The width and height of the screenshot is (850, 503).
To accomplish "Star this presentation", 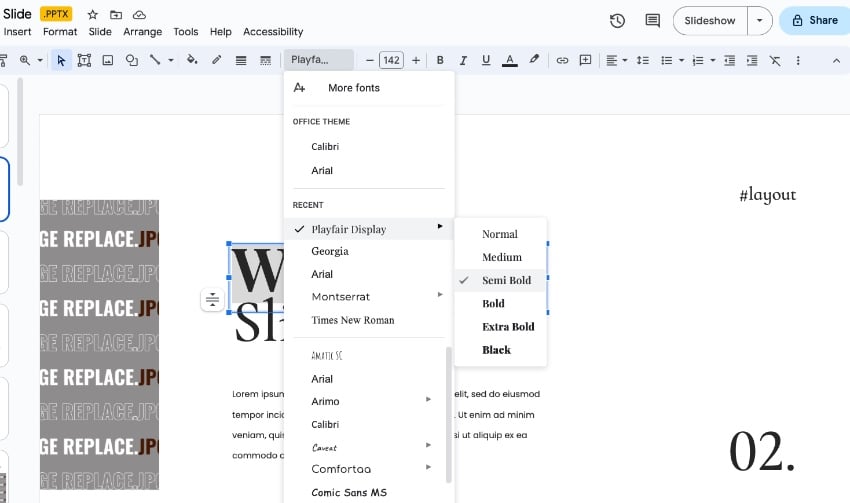I will [93, 15].
